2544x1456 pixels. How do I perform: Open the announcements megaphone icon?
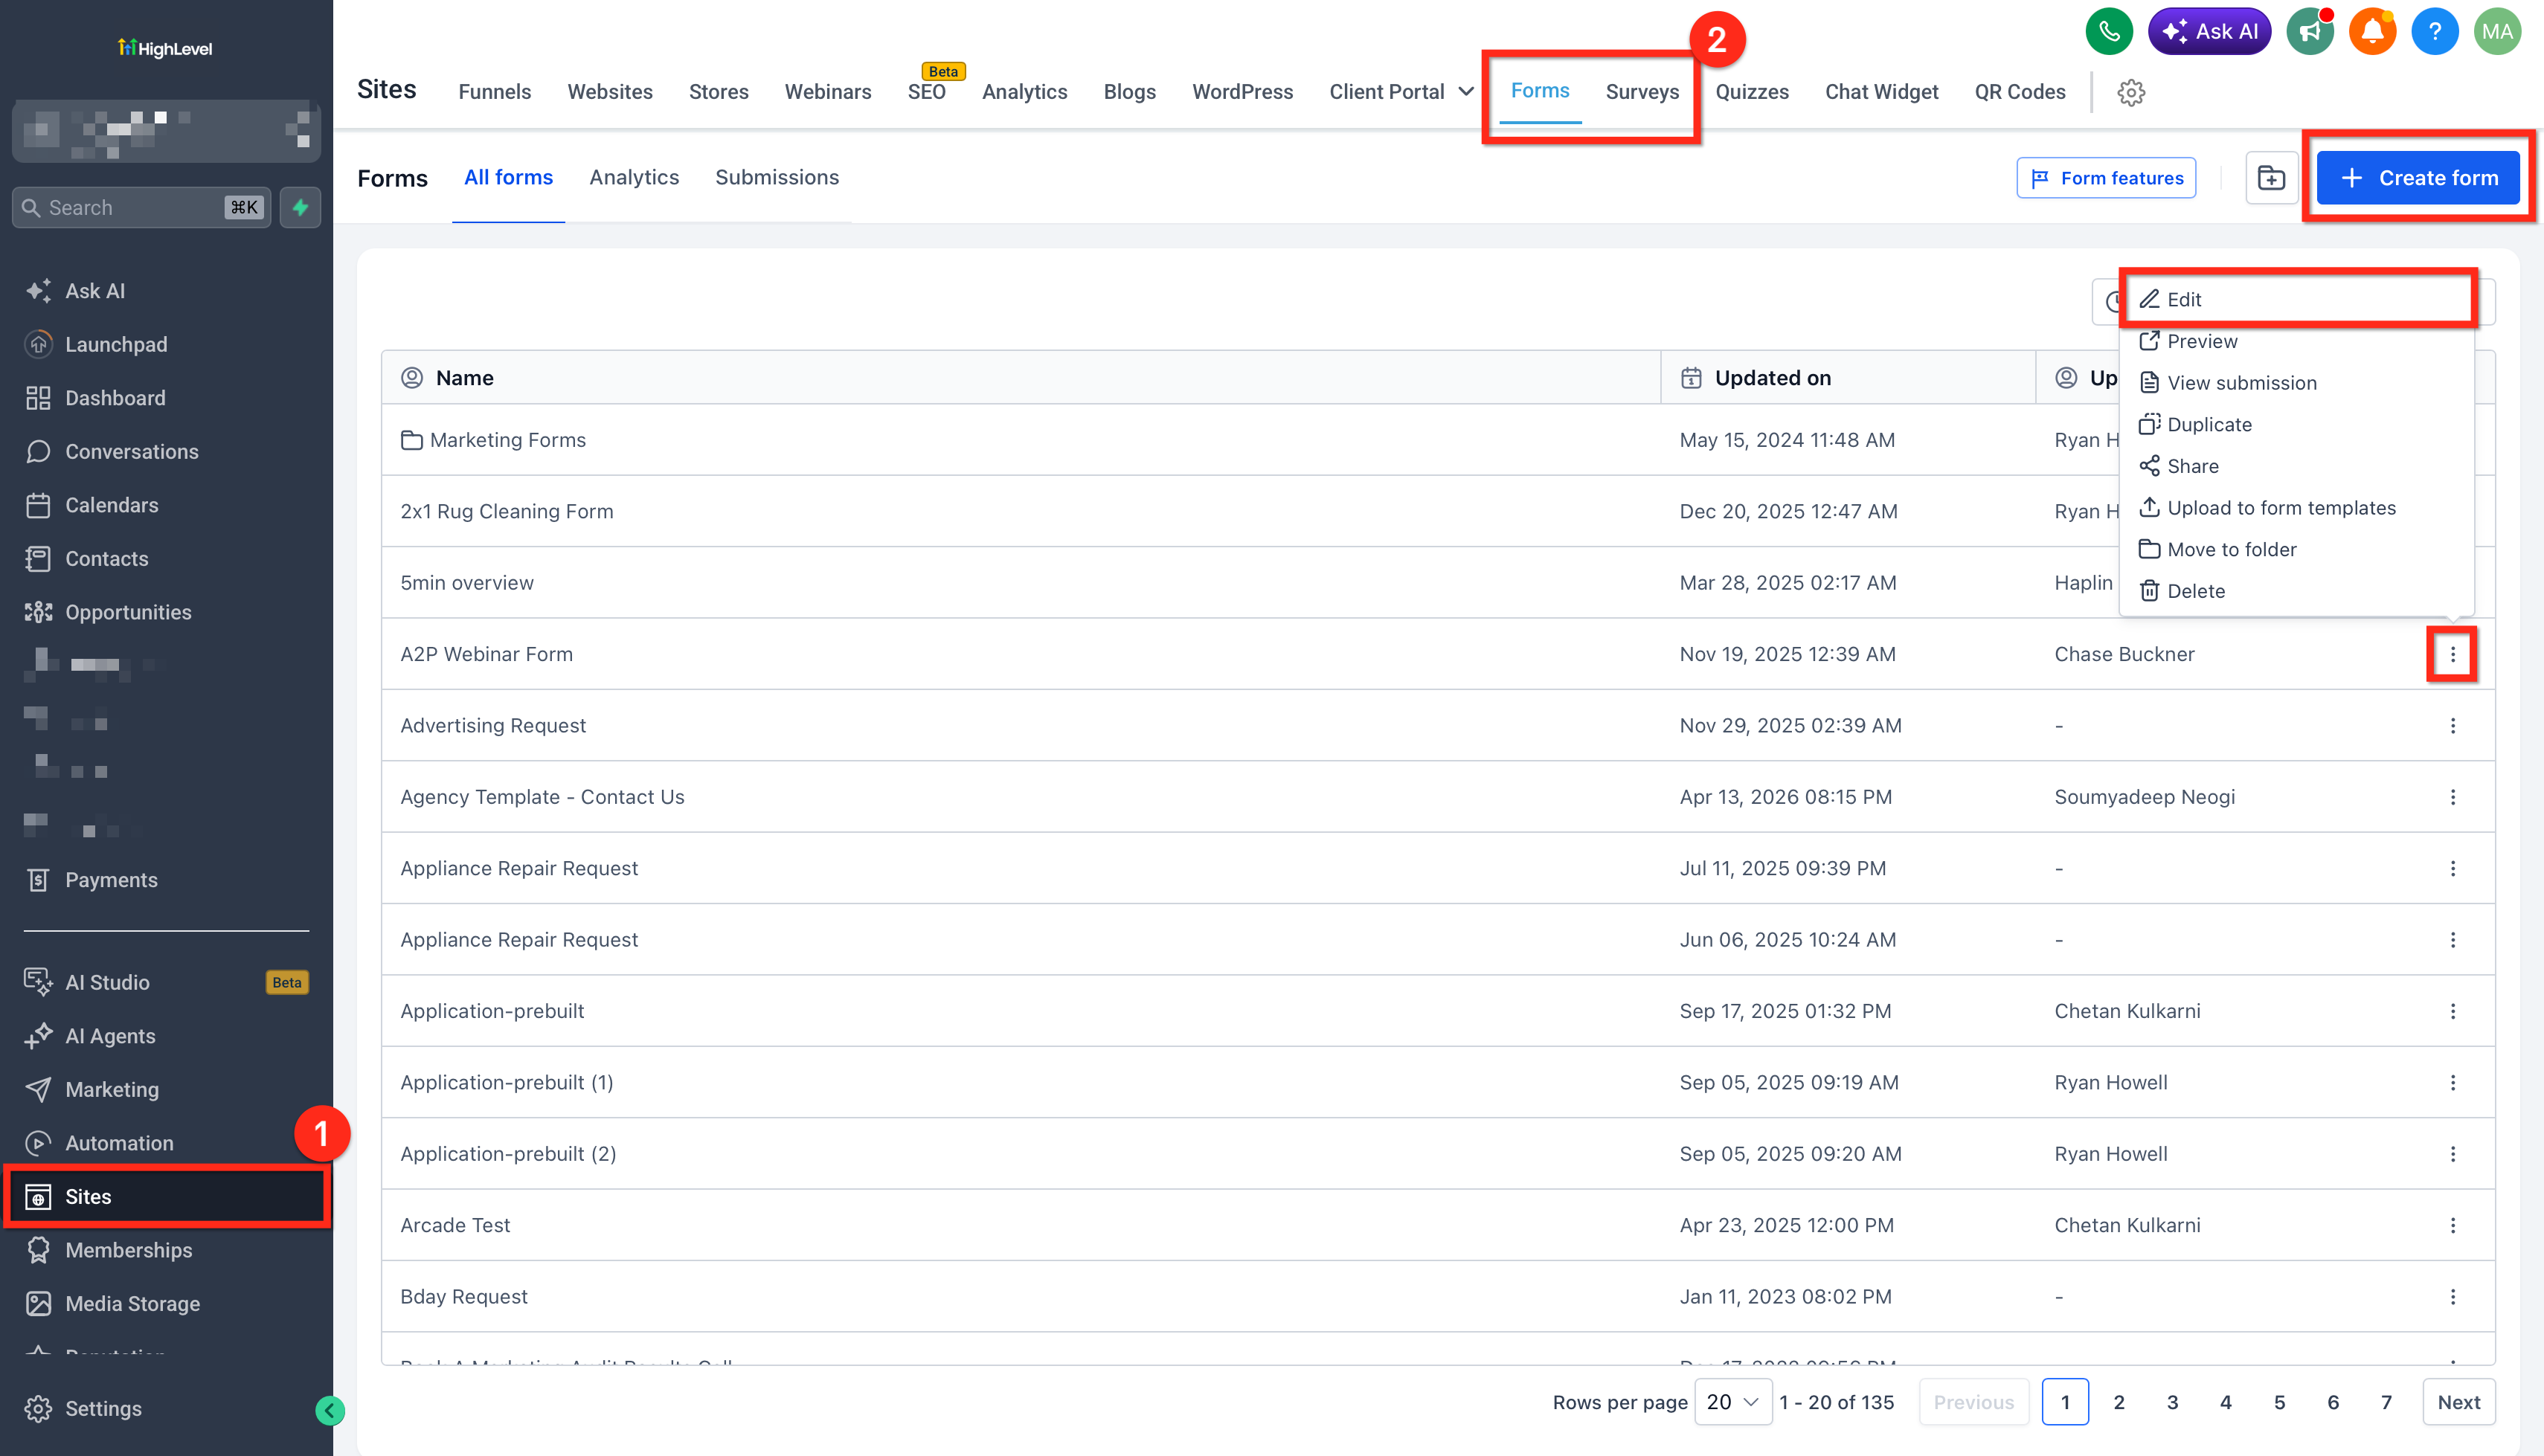point(2310,31)
